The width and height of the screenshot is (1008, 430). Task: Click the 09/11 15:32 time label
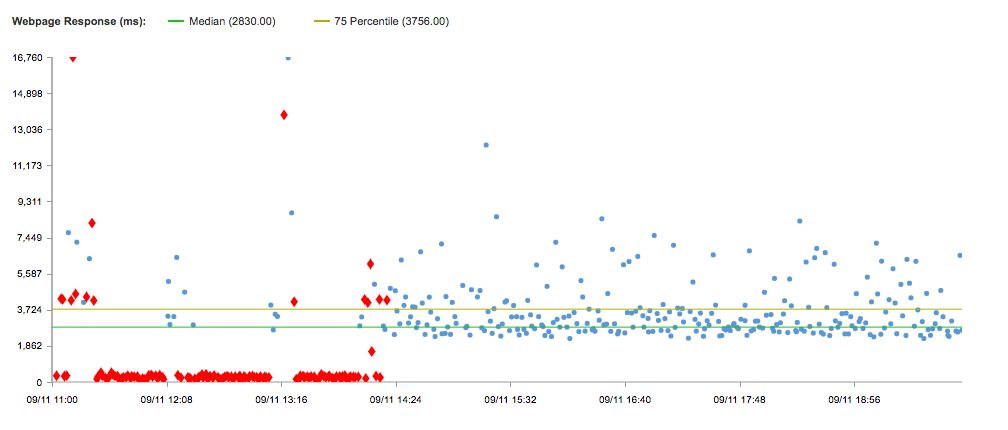pyautogui.click(x=510, y=399)
